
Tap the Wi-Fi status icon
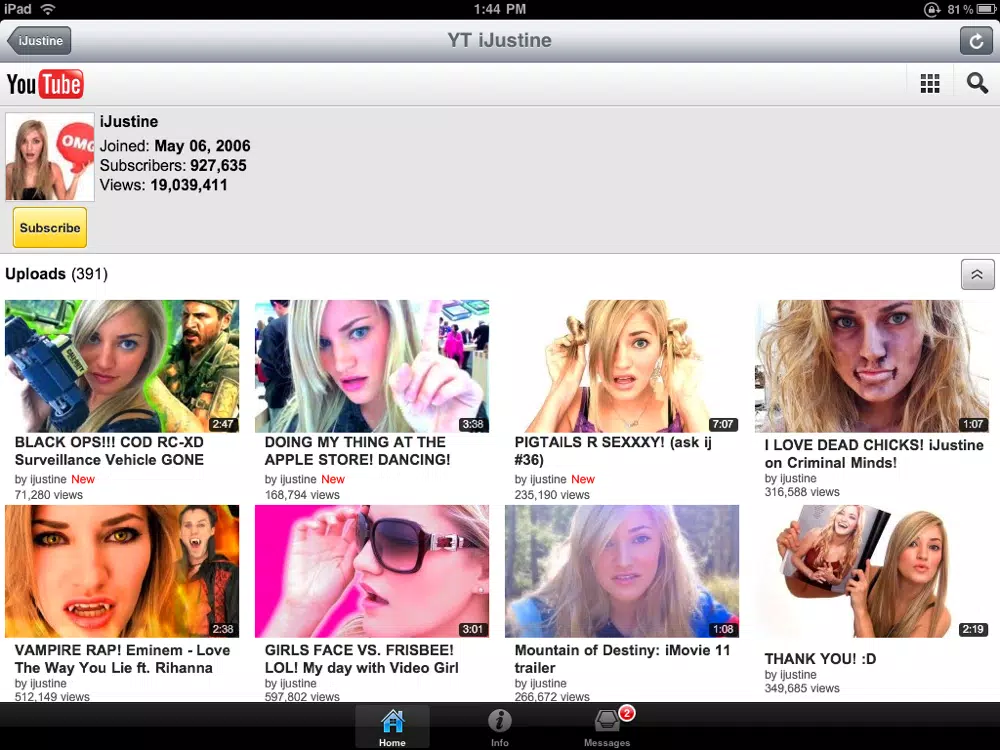(x=48, y=9)
